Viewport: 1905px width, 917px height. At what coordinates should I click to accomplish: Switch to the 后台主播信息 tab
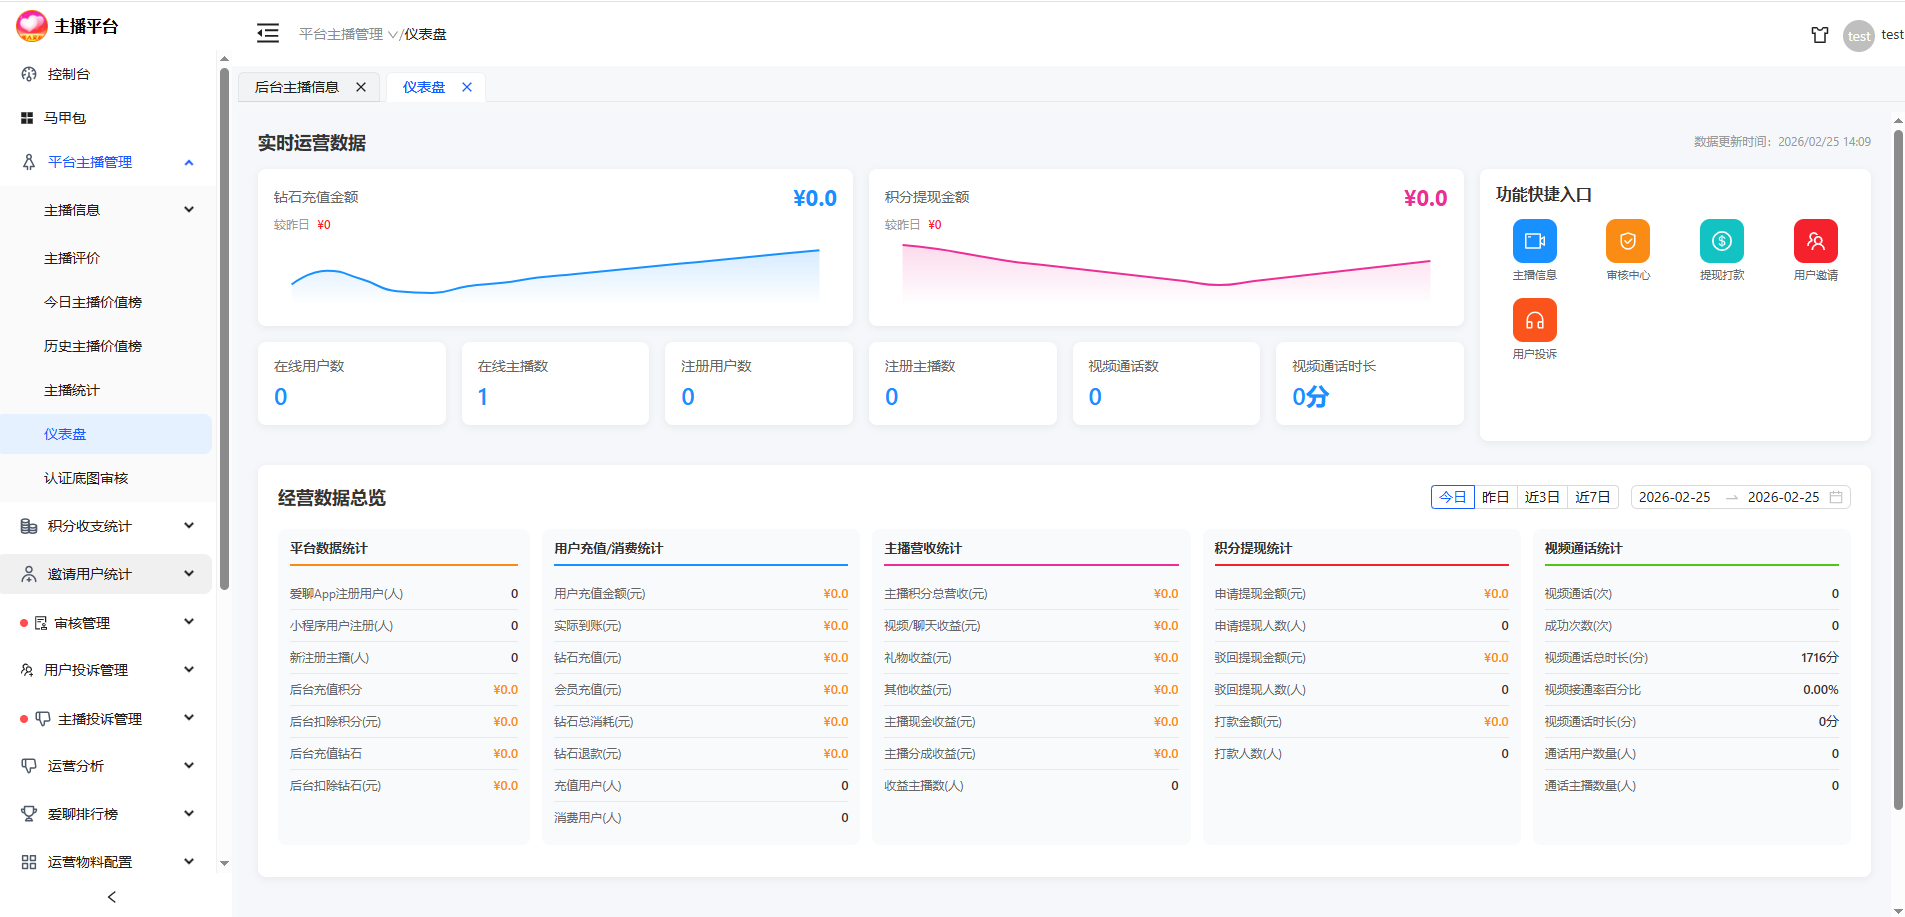coord(297,87)
